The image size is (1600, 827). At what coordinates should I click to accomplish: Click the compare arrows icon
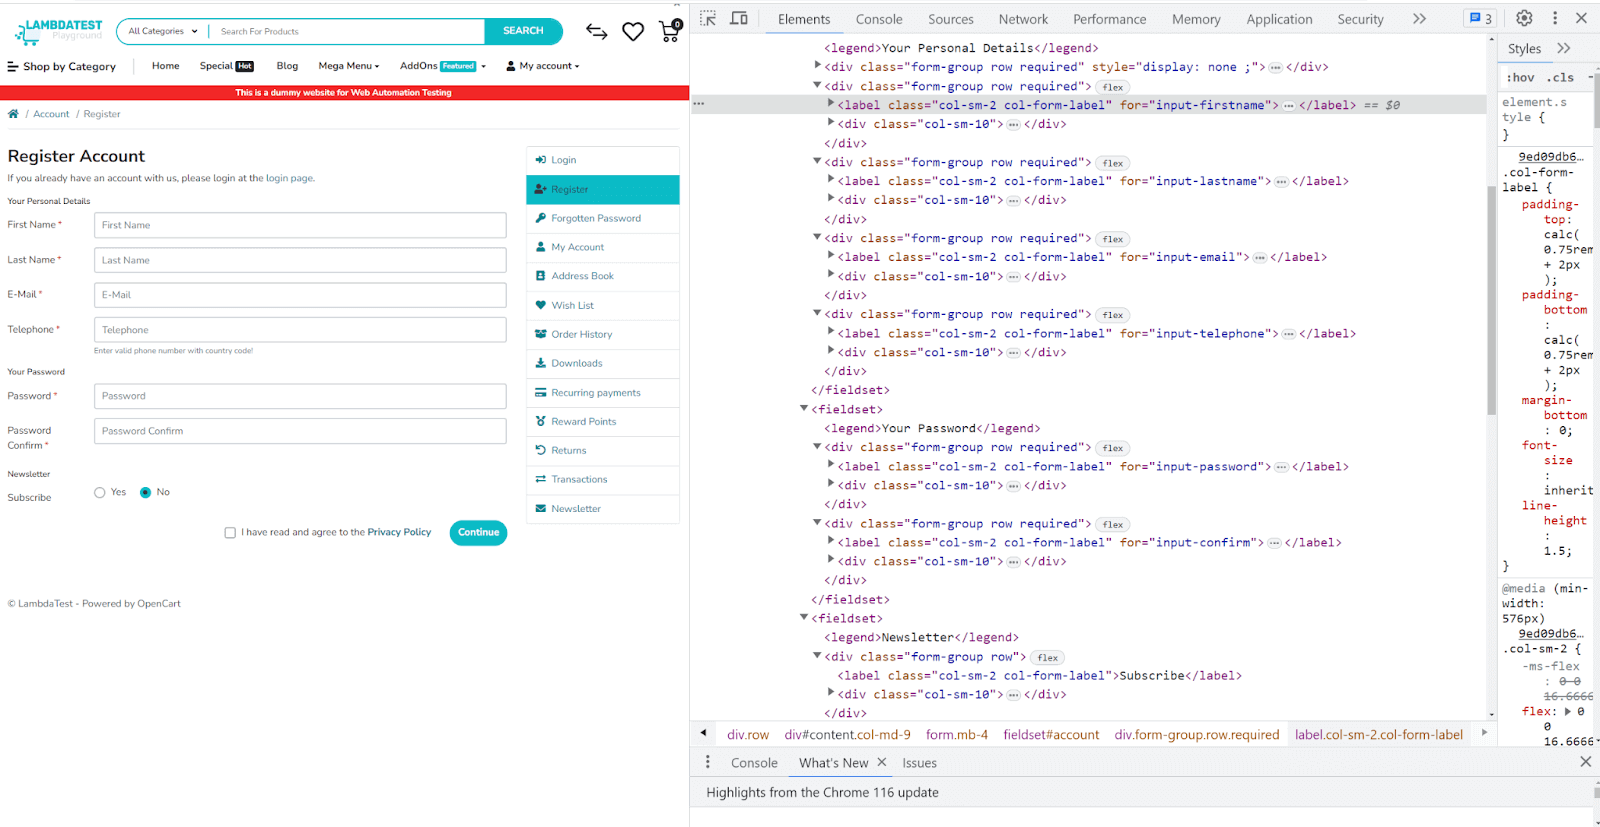tap(597, 32)
